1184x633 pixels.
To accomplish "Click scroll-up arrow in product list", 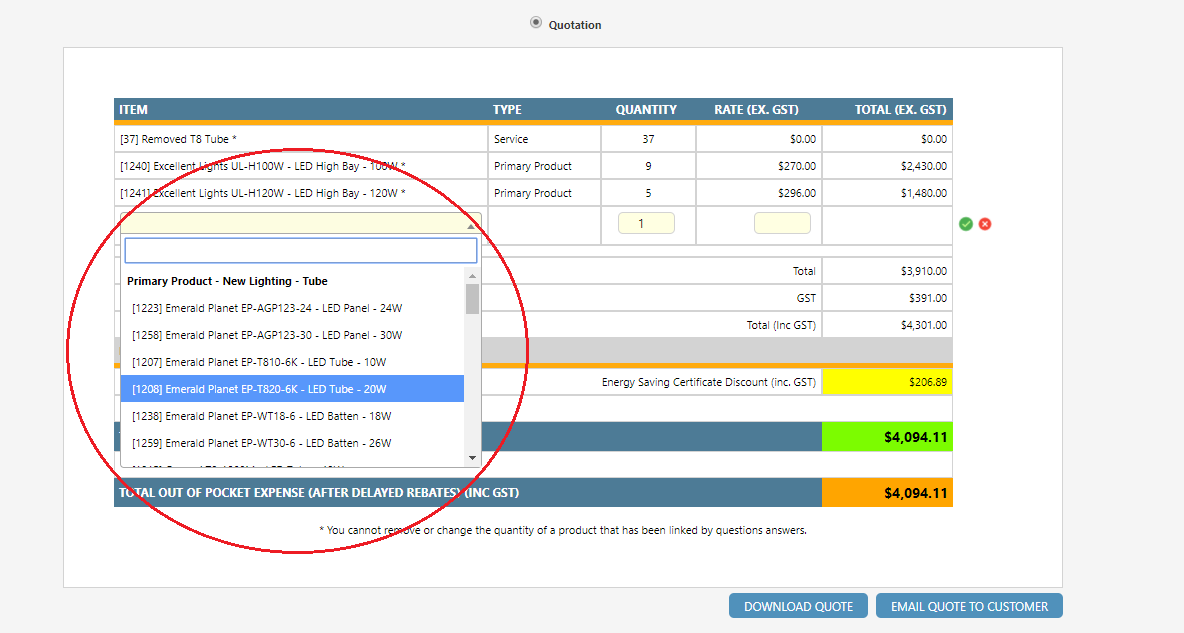I will [472, 275].
